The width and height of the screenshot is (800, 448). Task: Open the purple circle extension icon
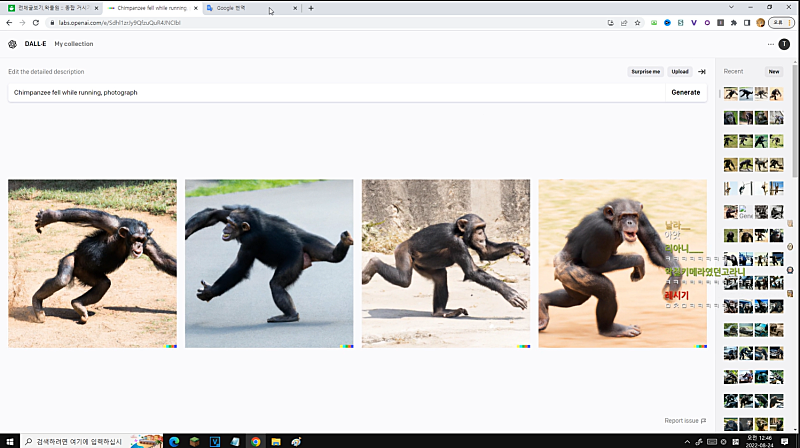707,23
